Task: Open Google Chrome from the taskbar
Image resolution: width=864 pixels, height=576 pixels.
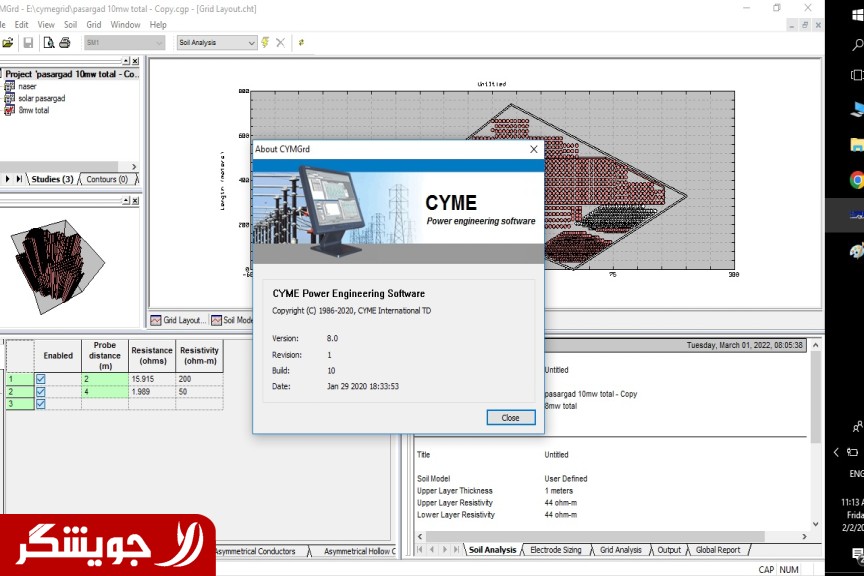Action: pos(857,180)
